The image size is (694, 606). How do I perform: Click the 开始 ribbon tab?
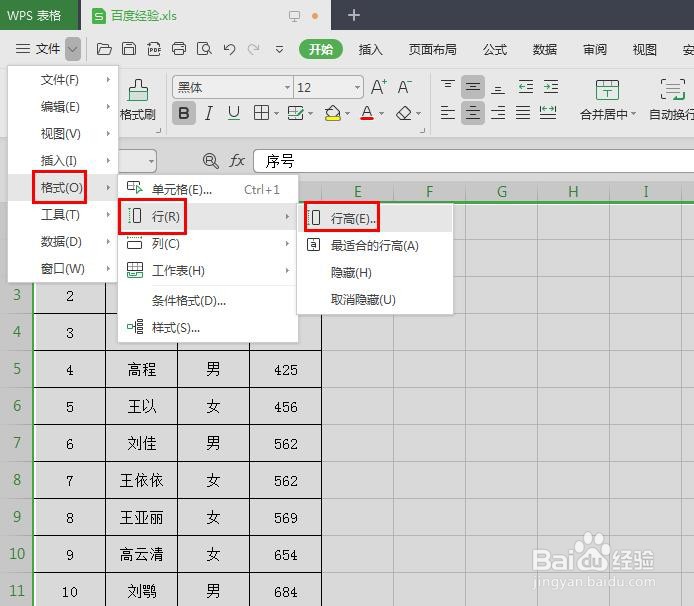tap(321, 49)
